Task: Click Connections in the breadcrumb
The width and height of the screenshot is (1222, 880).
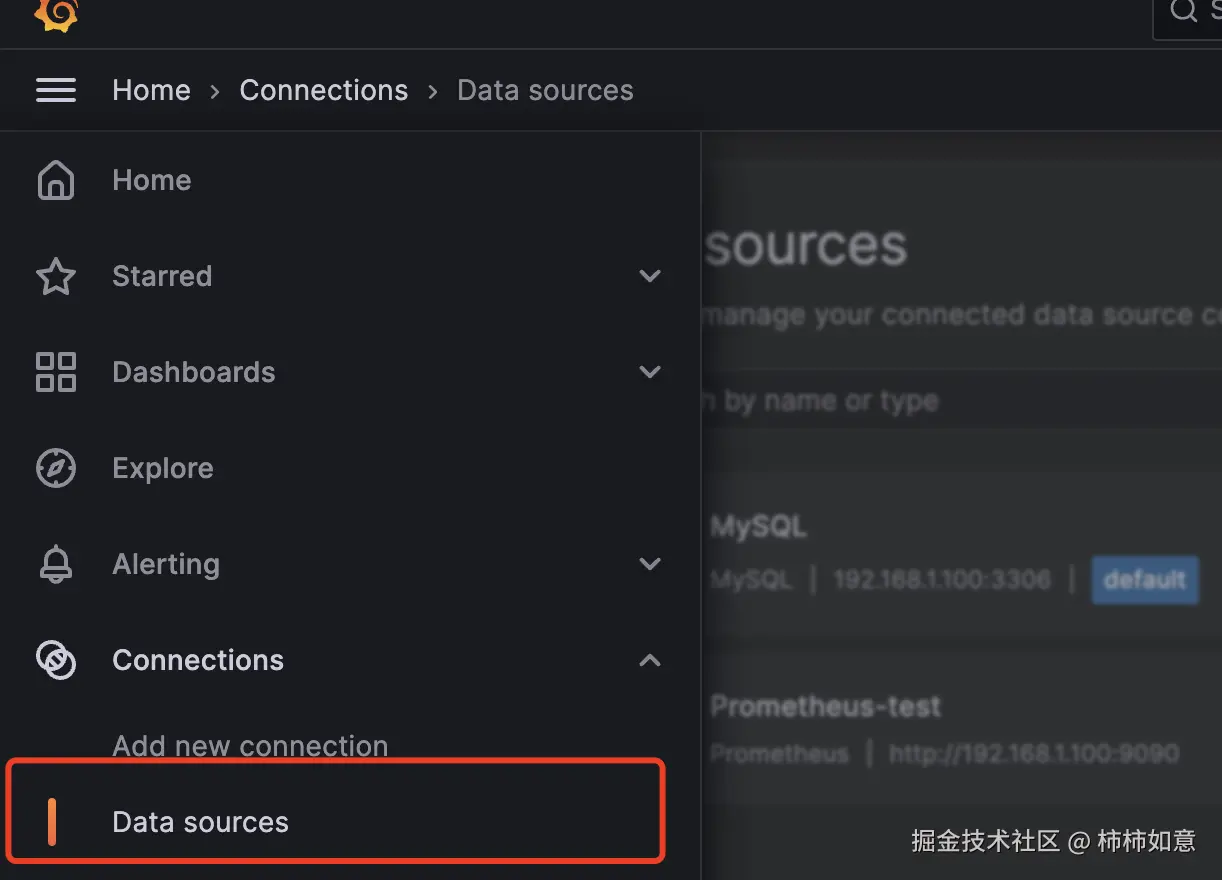Action: (323, 90)
